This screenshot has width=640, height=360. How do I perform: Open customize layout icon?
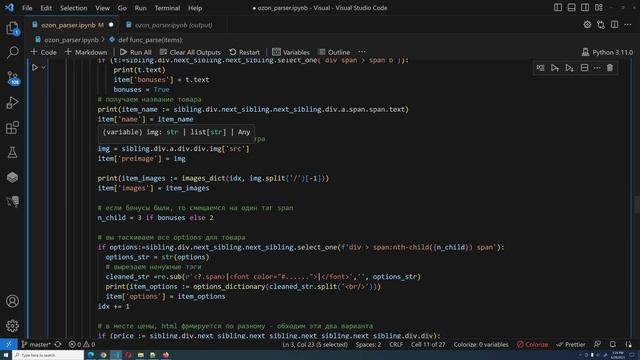[599, 8]
